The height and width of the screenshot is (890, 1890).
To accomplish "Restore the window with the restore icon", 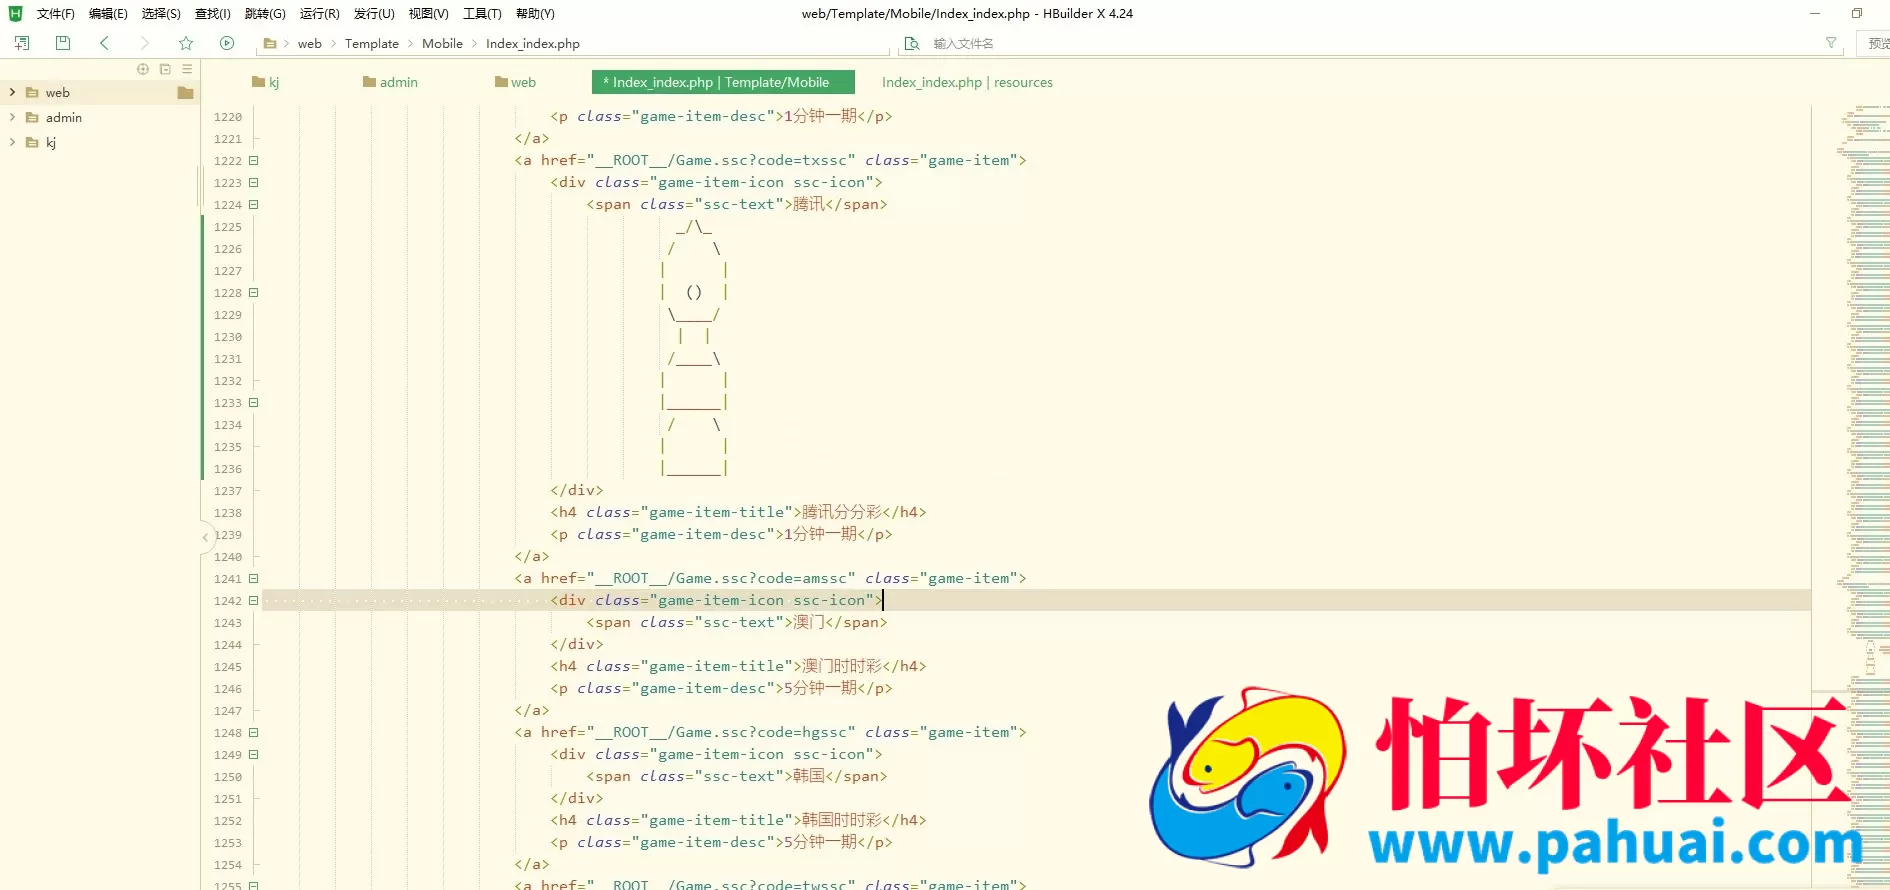I will [x=1857, y=14].
